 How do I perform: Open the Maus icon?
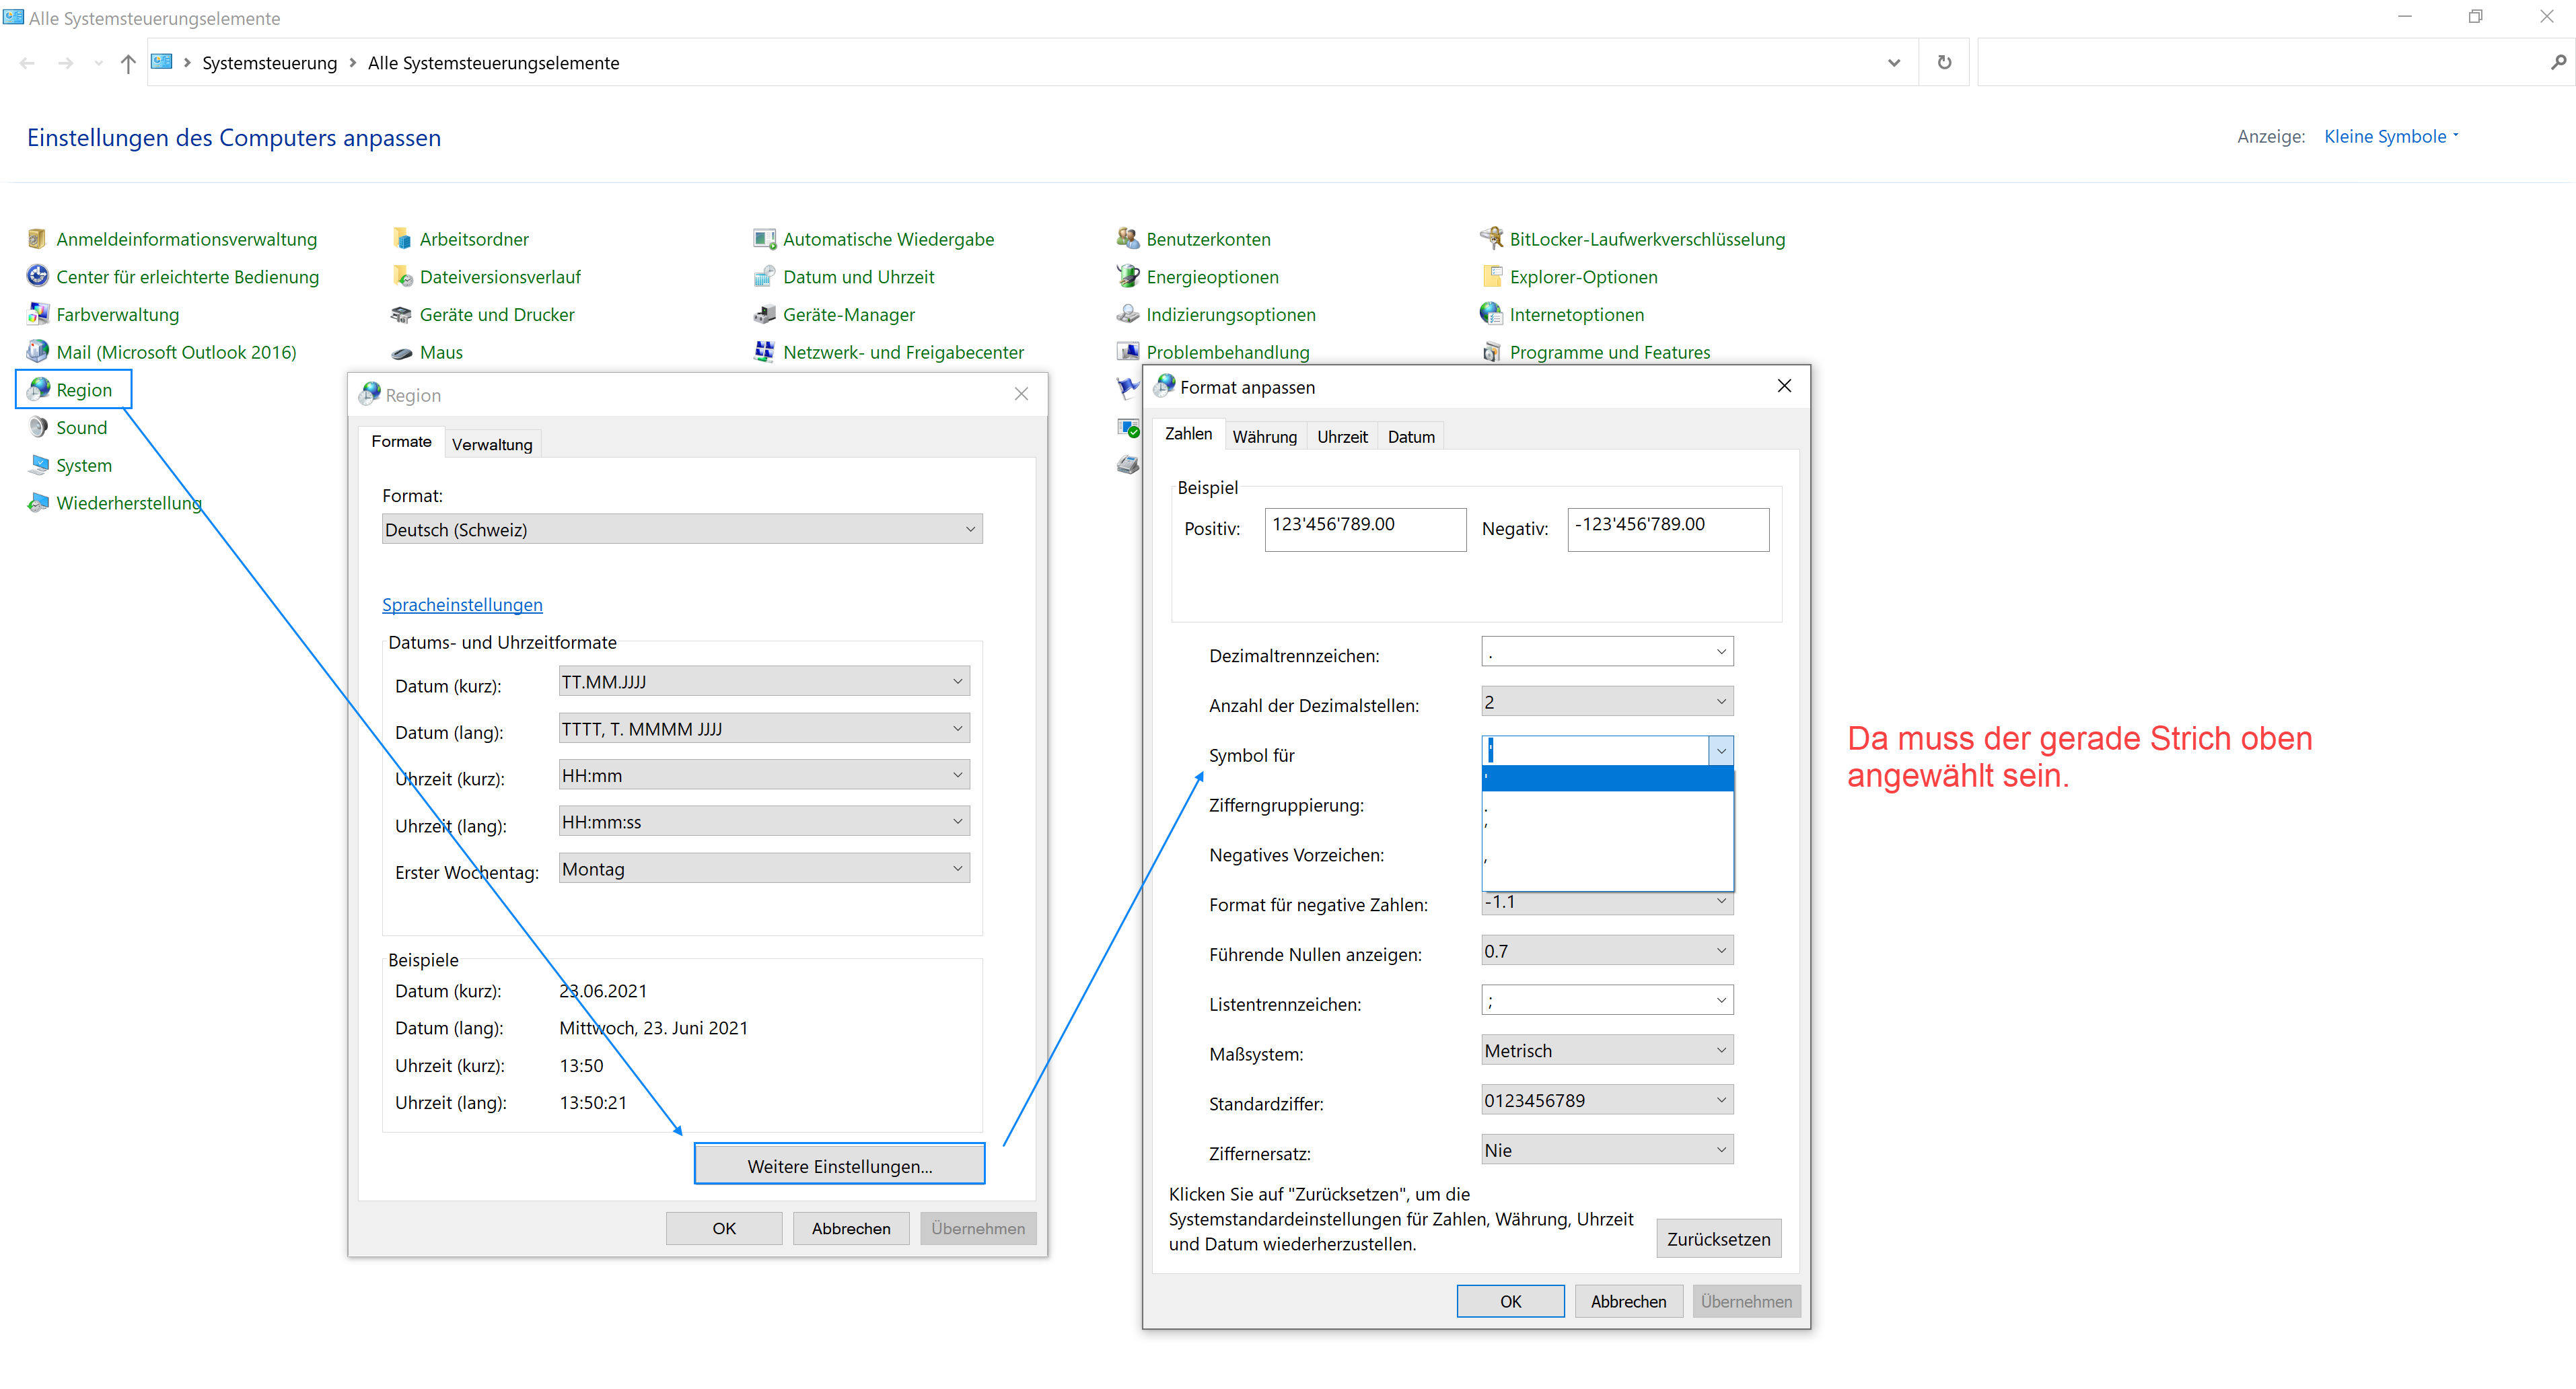(401, 352)
